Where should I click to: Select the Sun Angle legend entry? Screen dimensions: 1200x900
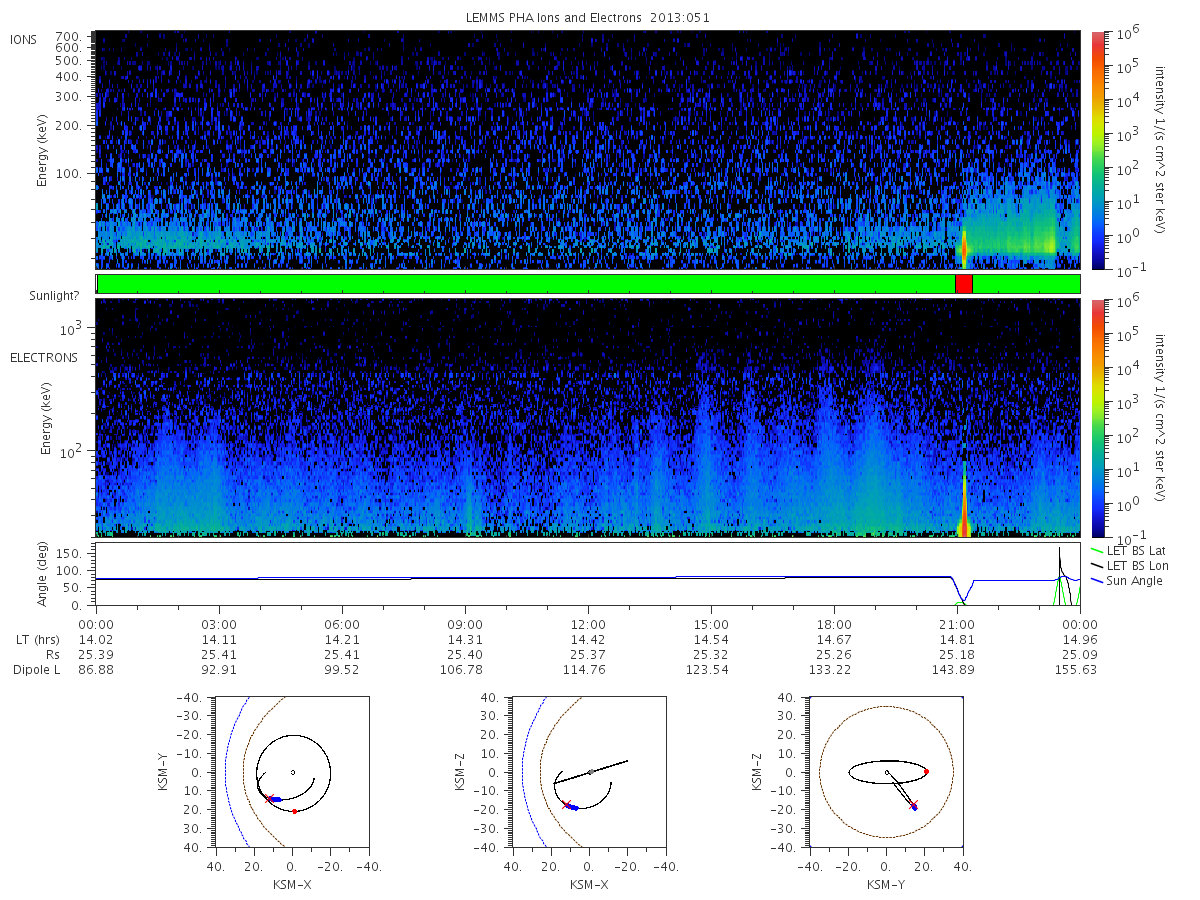pos(1127,580)
